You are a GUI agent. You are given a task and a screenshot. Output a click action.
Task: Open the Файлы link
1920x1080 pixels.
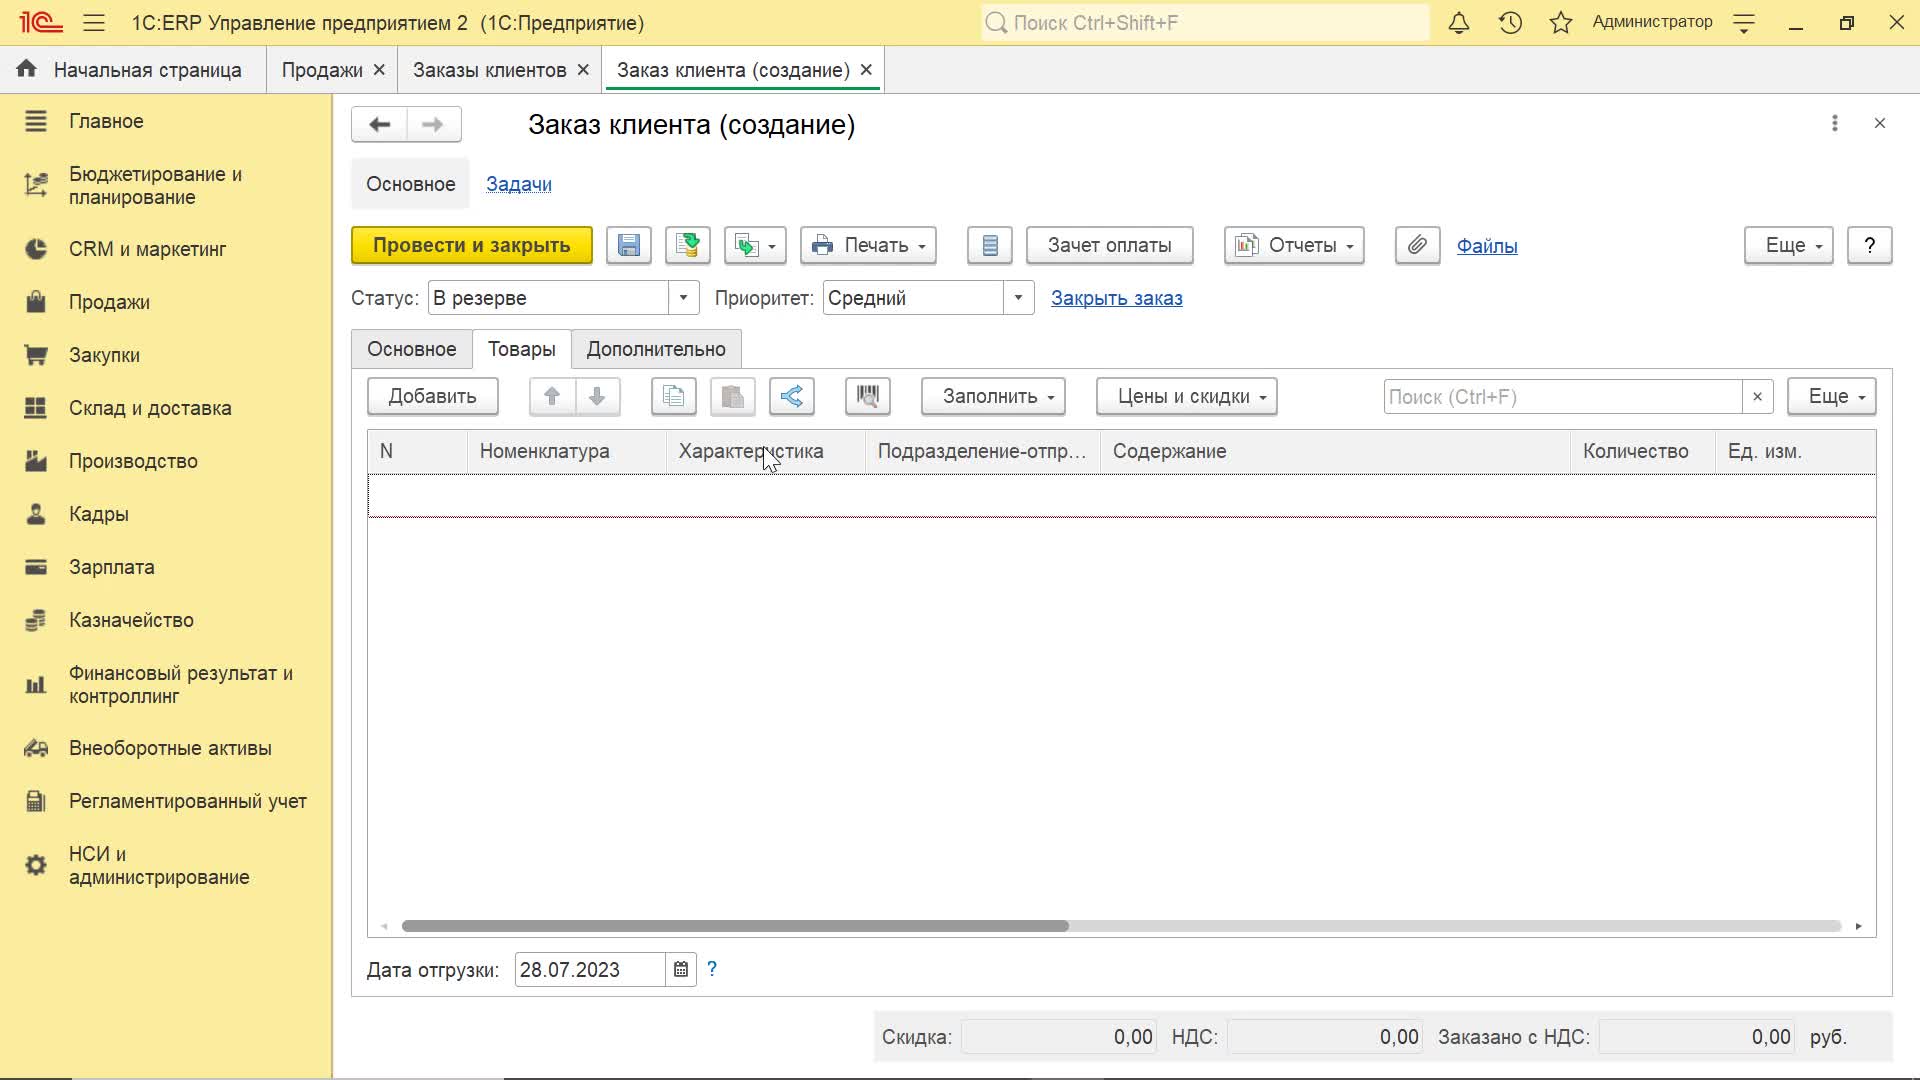click(x=1487, y=246)
